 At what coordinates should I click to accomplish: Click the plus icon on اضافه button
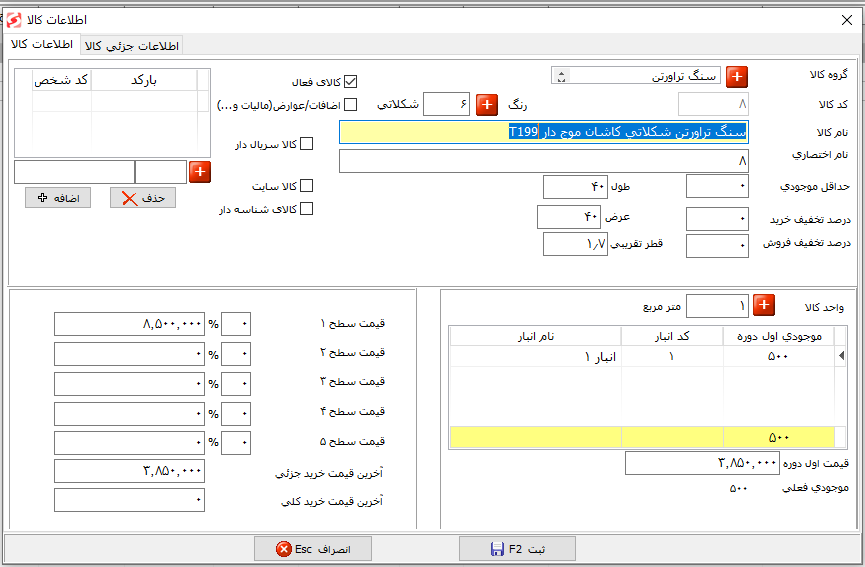(42, 197)
